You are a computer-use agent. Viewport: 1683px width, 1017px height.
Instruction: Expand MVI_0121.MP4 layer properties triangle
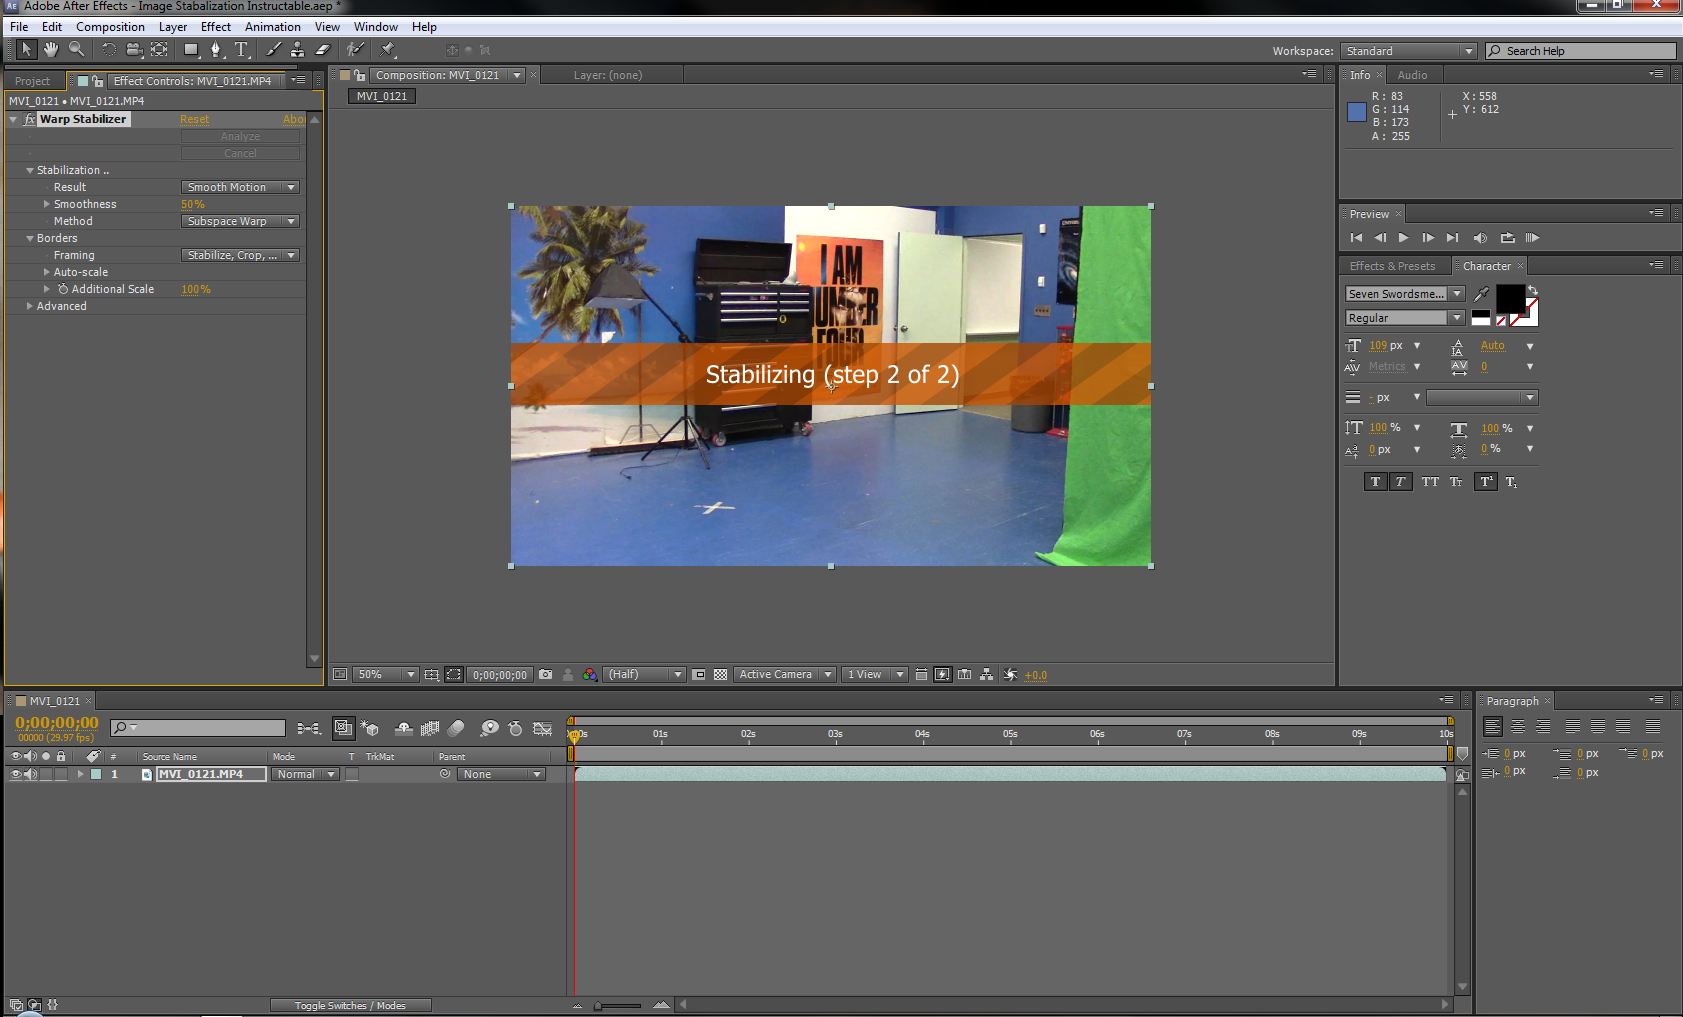[x=81, y=774]
